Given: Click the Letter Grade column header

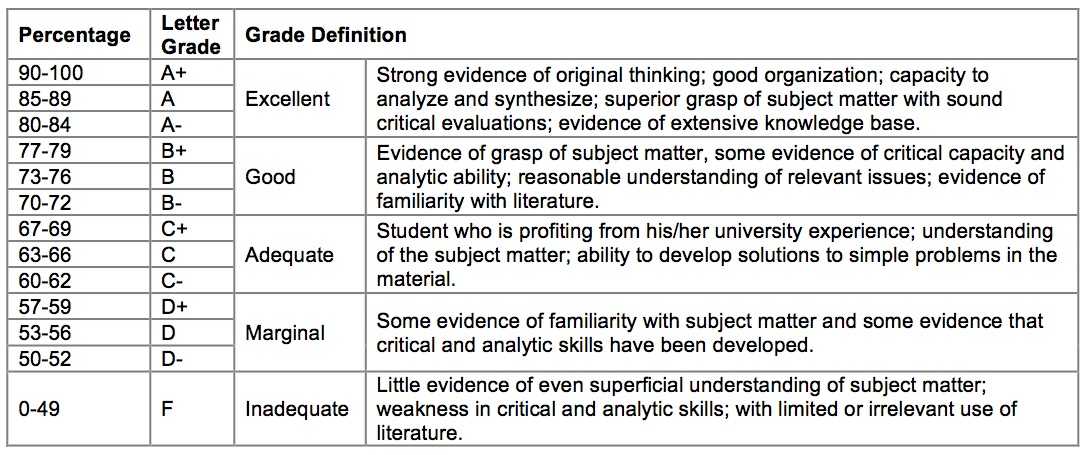Looking at the screenshot, I should tap(193, 35).
